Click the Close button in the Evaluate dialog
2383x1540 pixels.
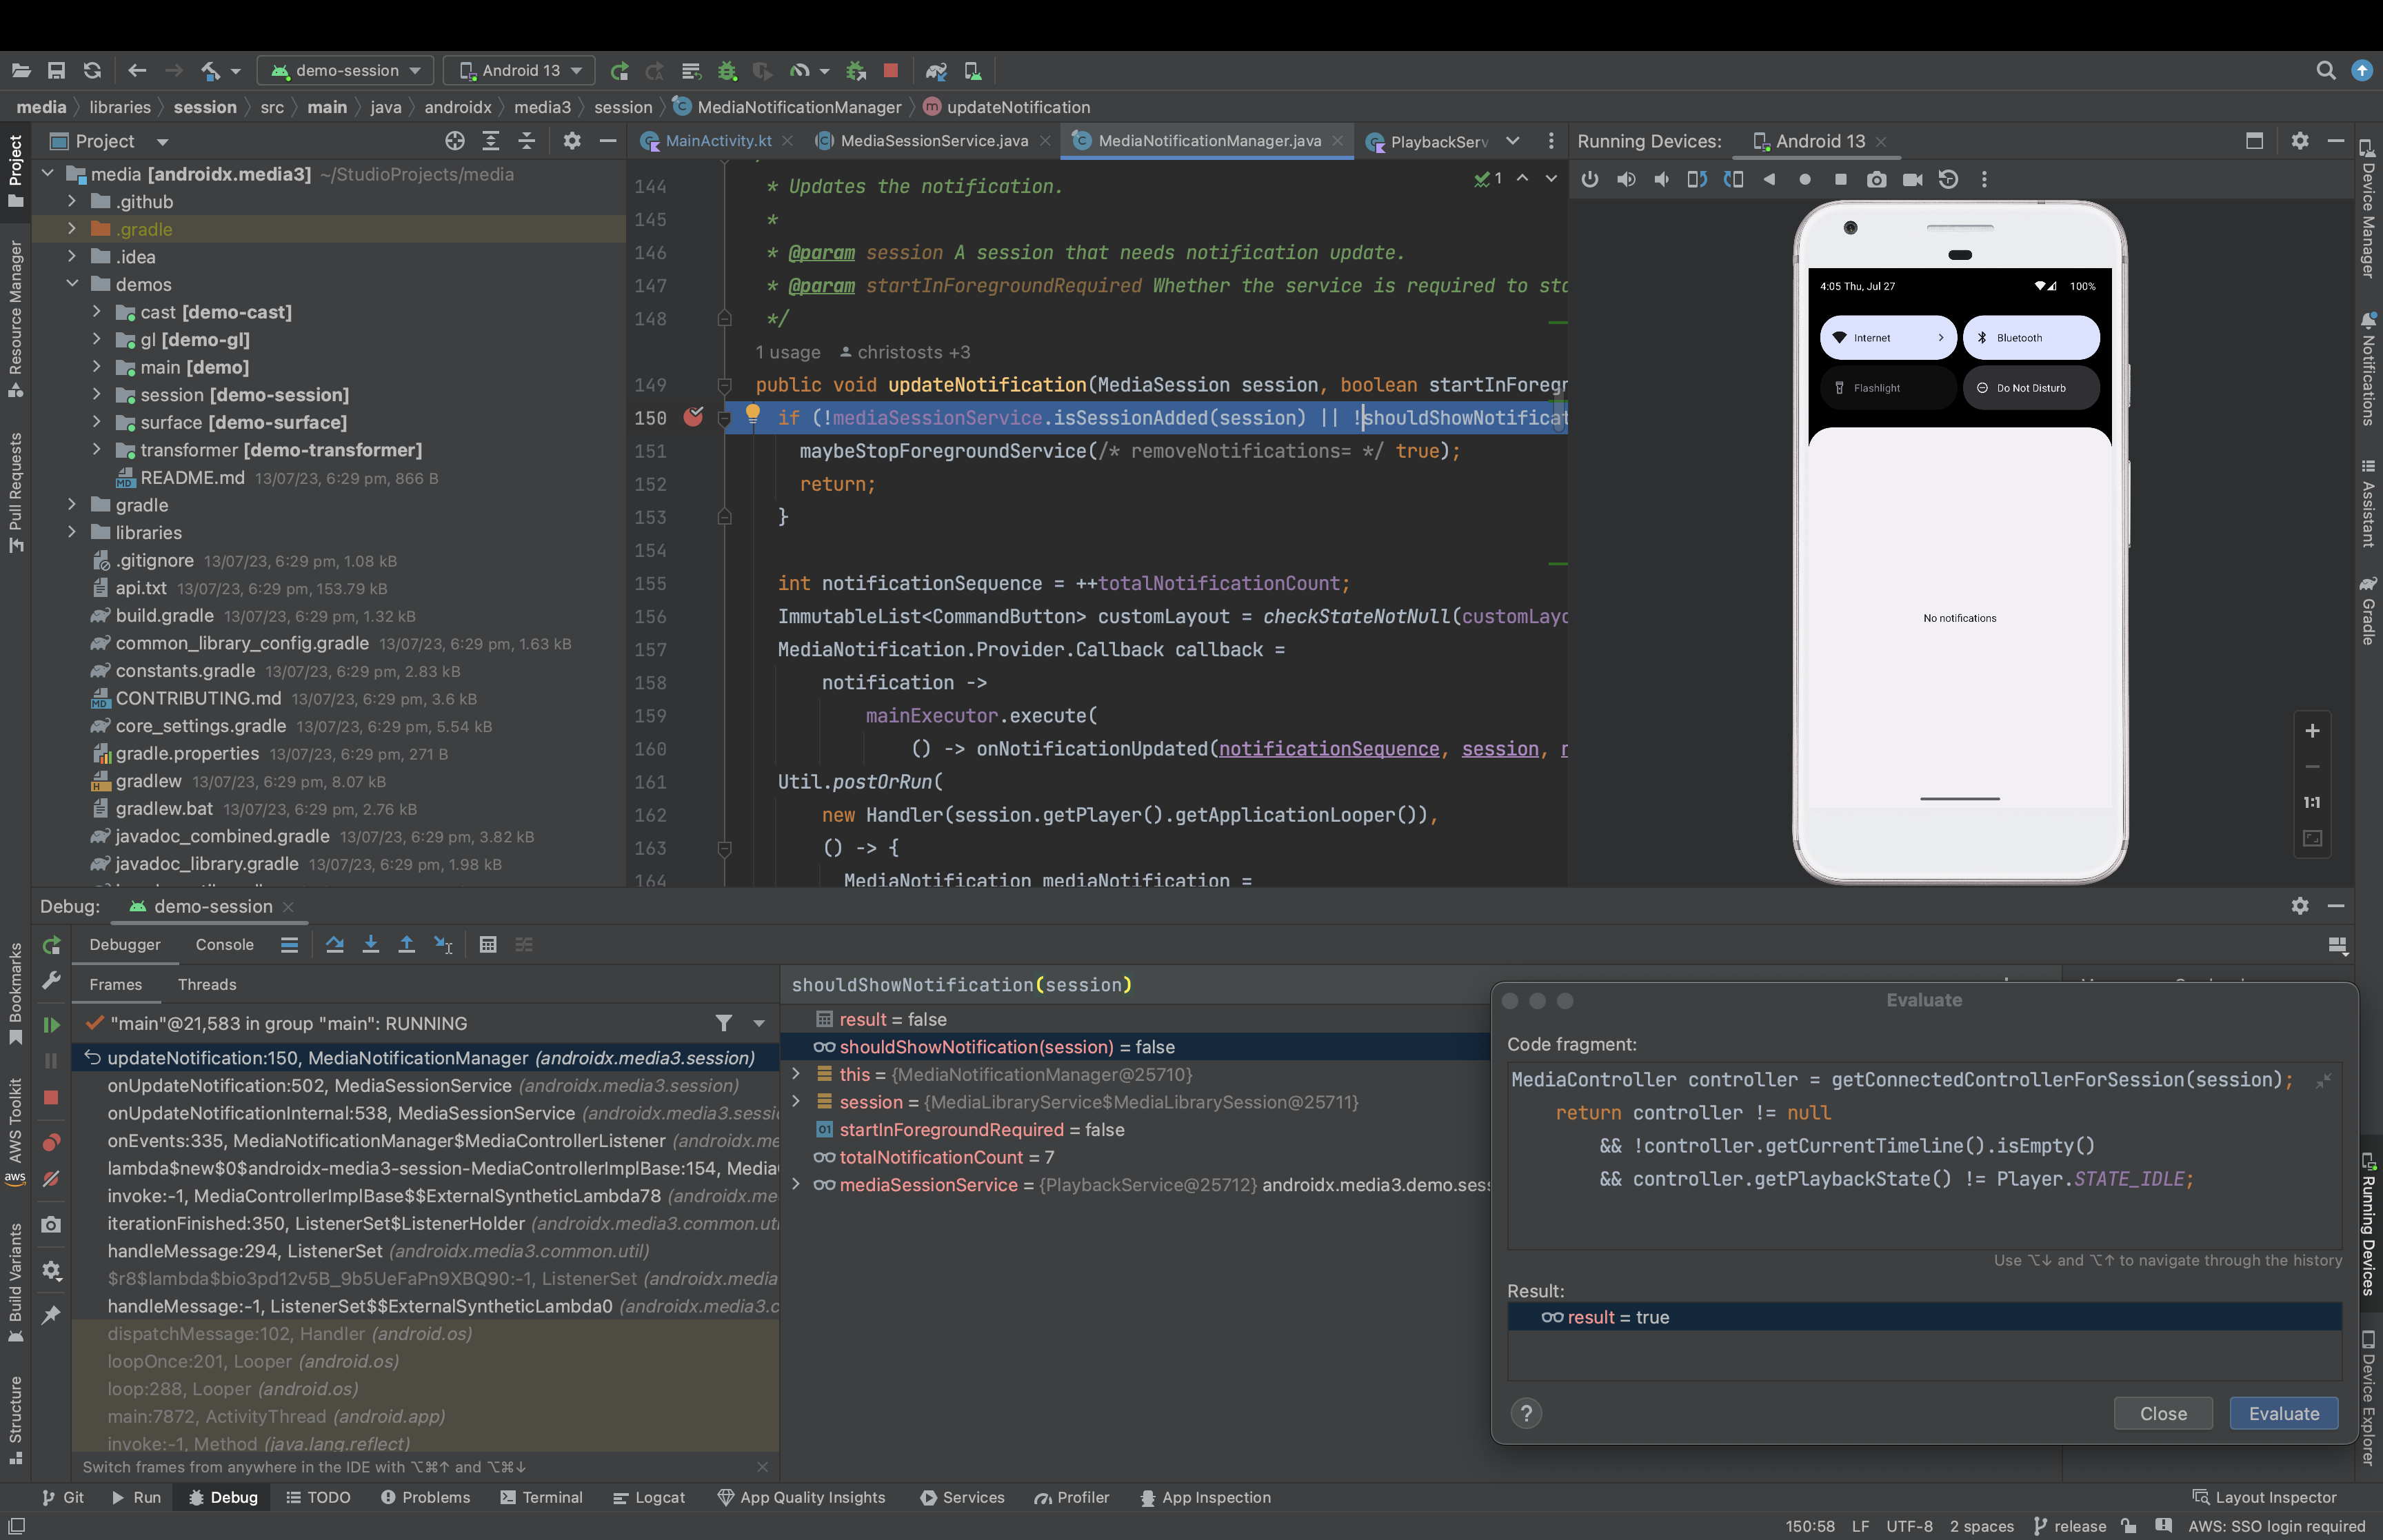[x=2162, y=1413]
